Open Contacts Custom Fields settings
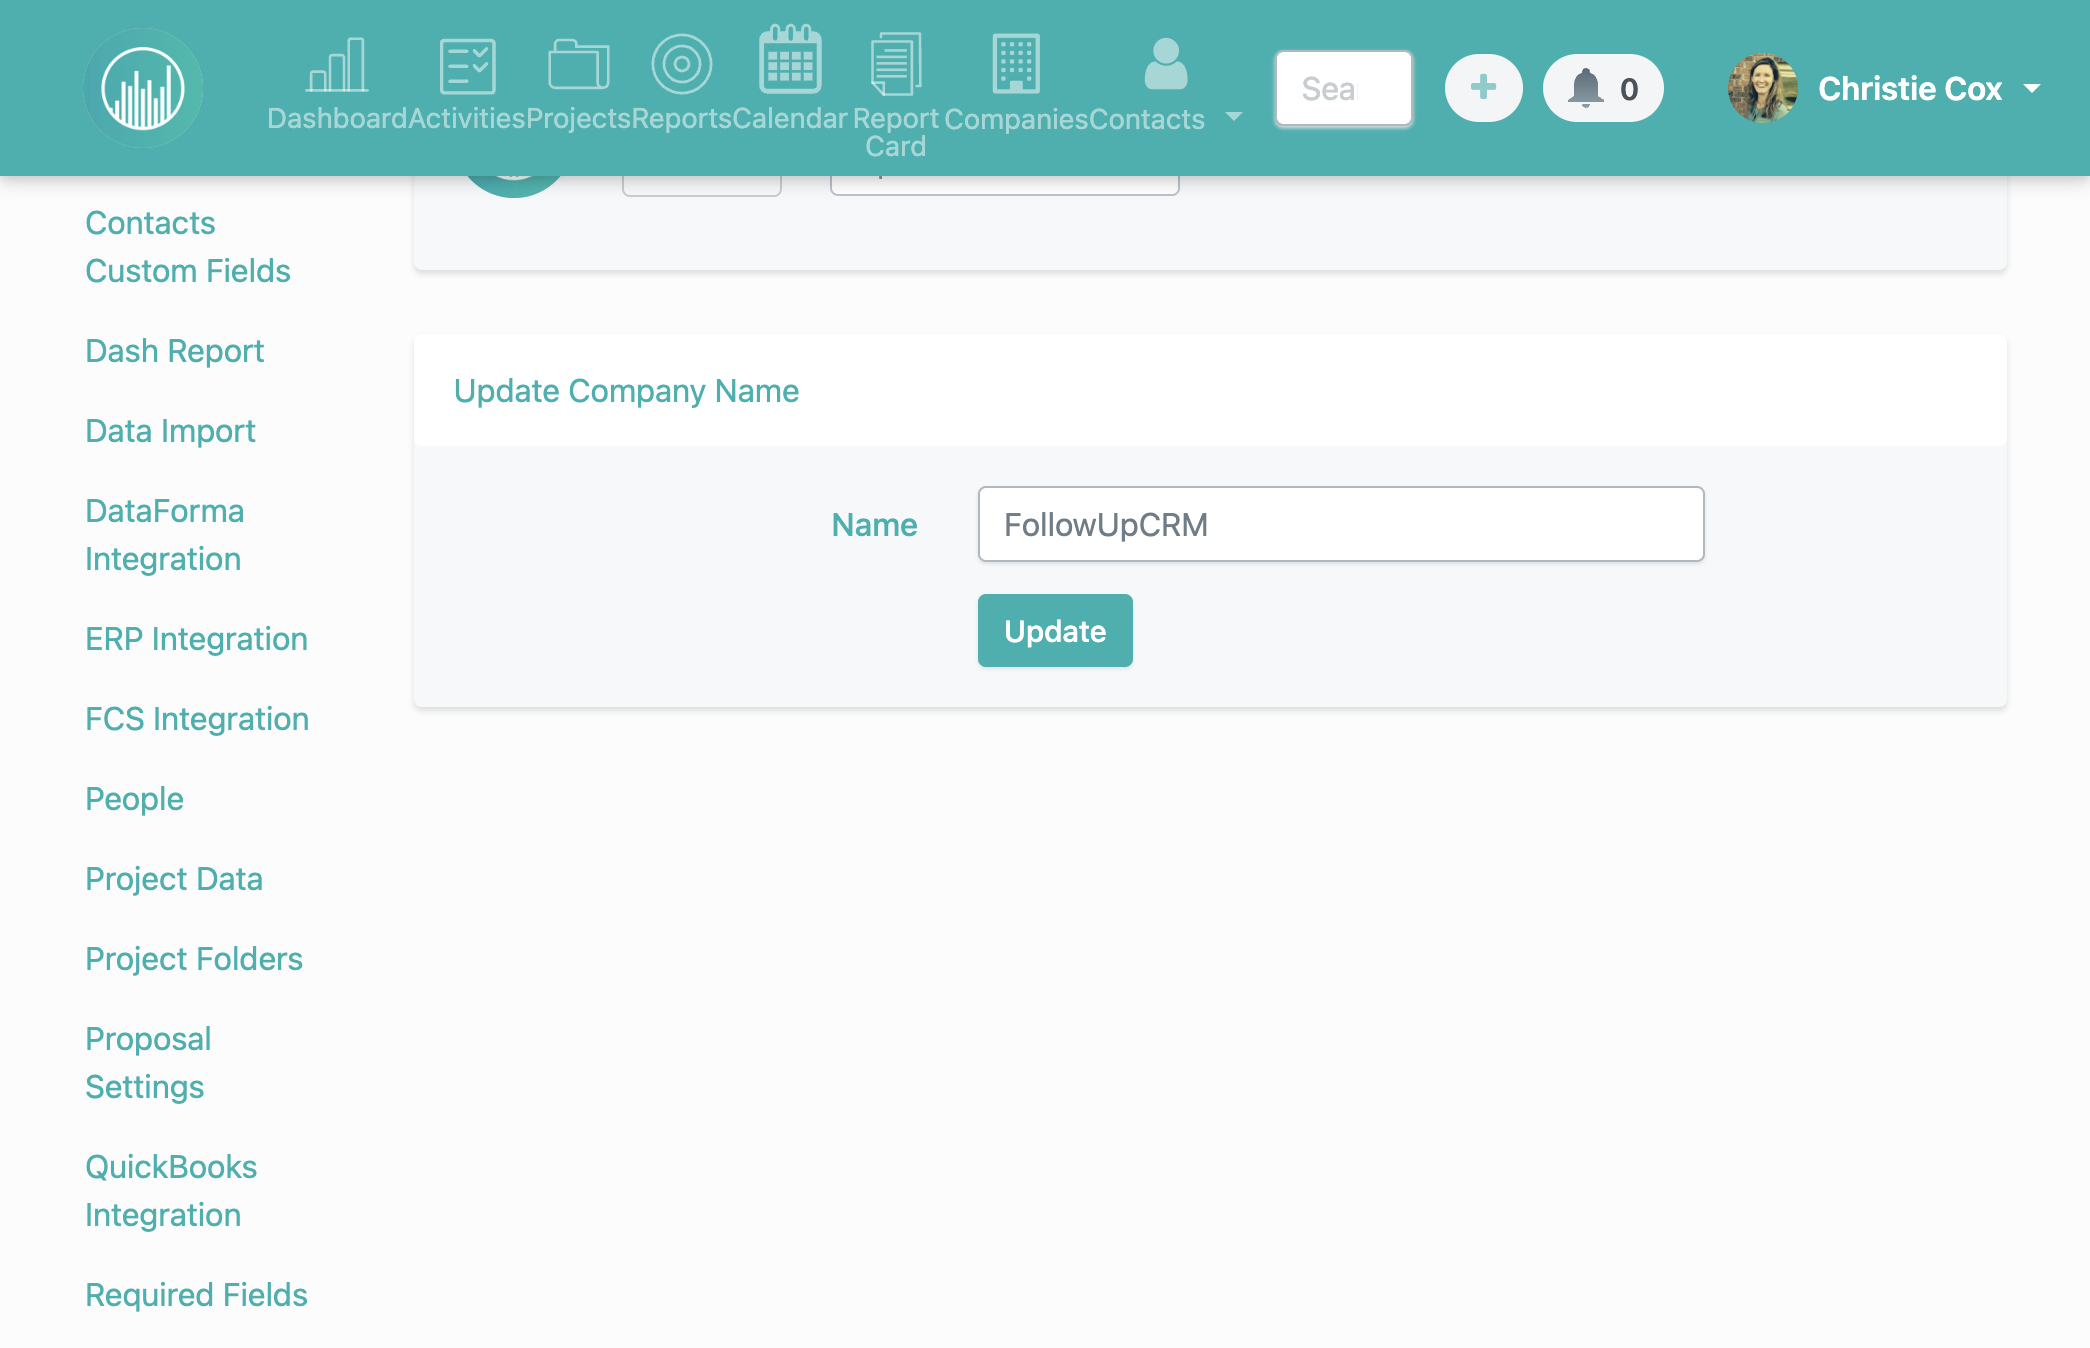2090x1348 pixels. pos(188,247)
